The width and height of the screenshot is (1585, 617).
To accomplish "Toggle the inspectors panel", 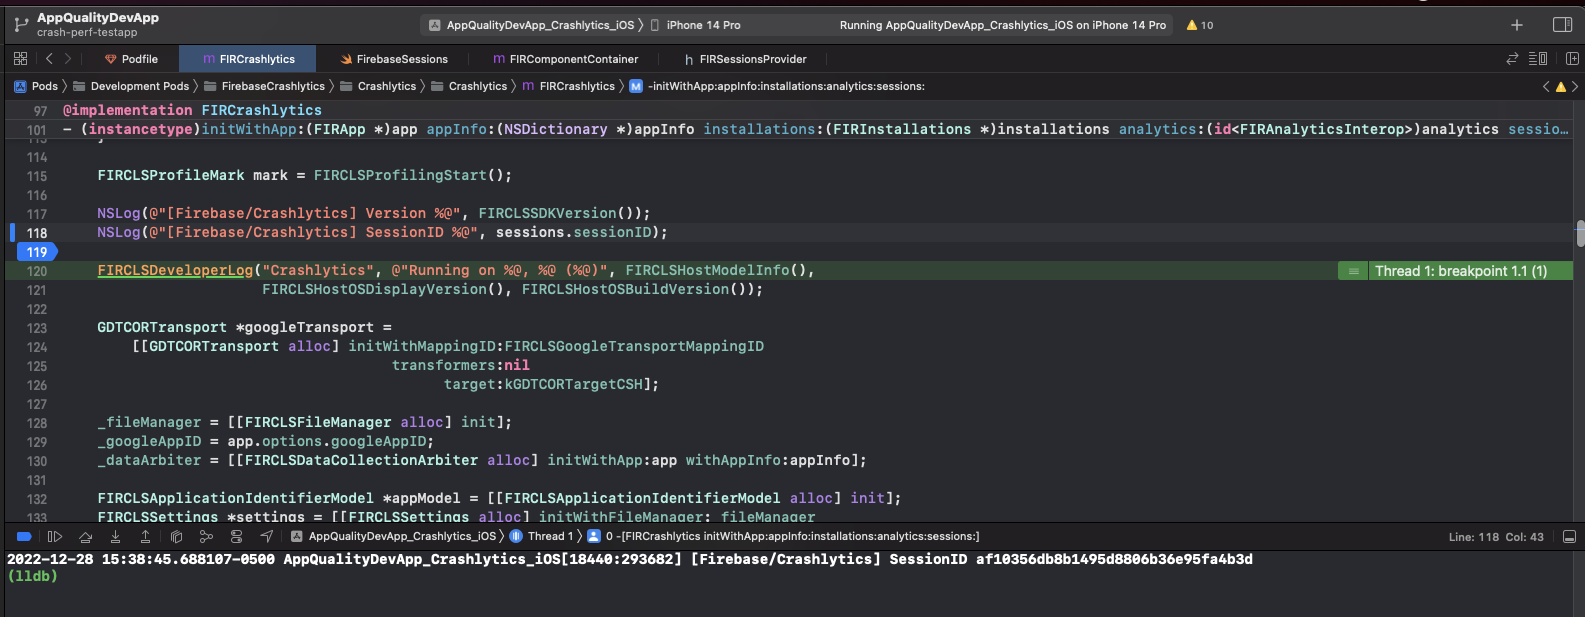I will point(1562,25).
